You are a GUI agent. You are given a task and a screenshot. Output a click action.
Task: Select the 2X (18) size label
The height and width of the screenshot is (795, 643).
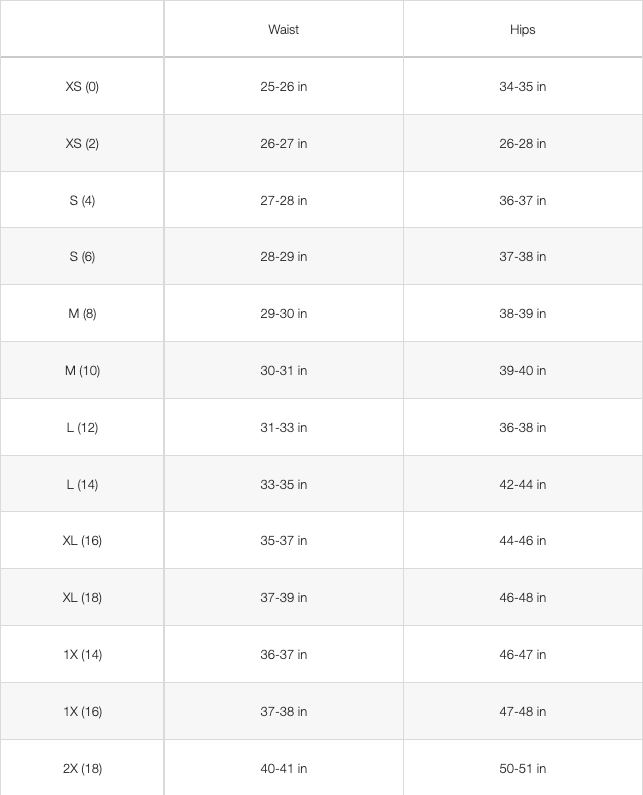pos(82,769)
